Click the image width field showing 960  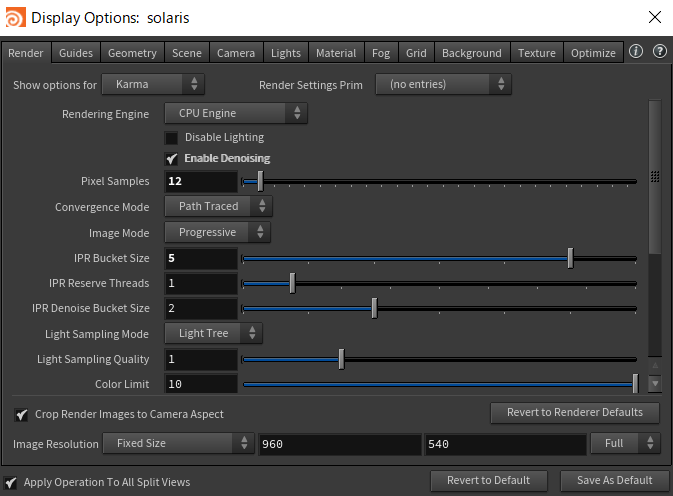[340, 444]
